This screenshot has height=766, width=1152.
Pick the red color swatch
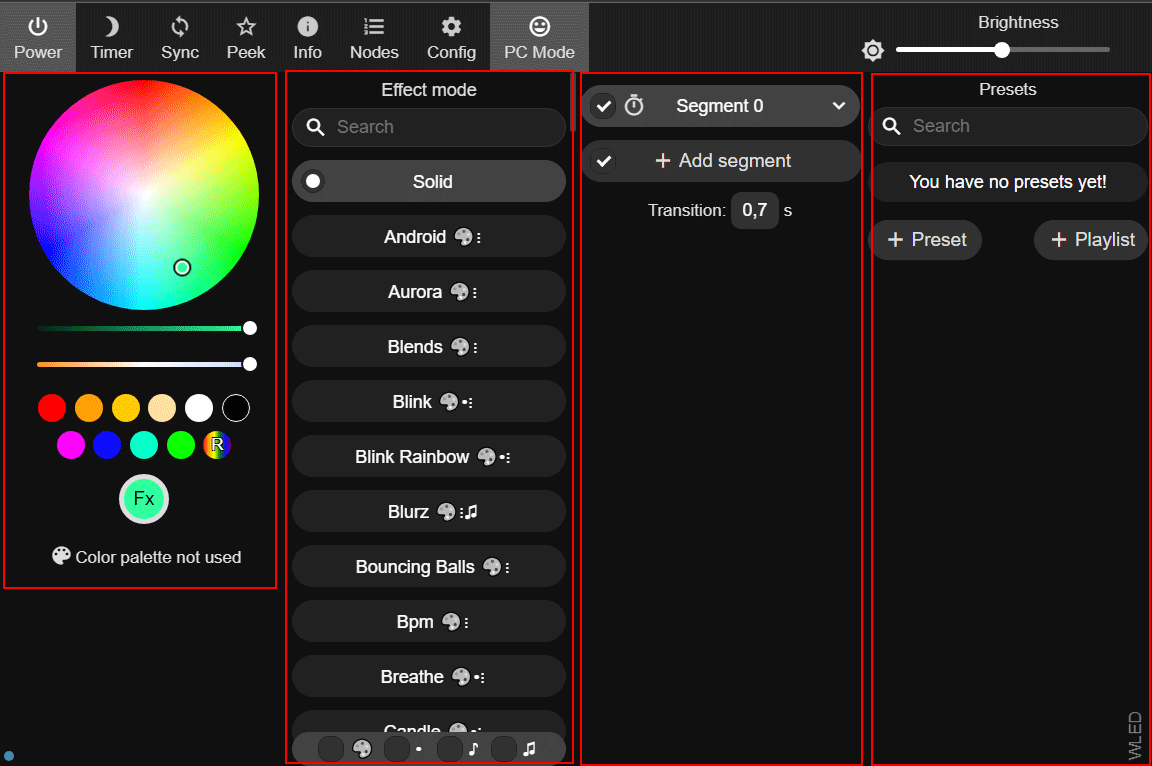tap(52, 408)
